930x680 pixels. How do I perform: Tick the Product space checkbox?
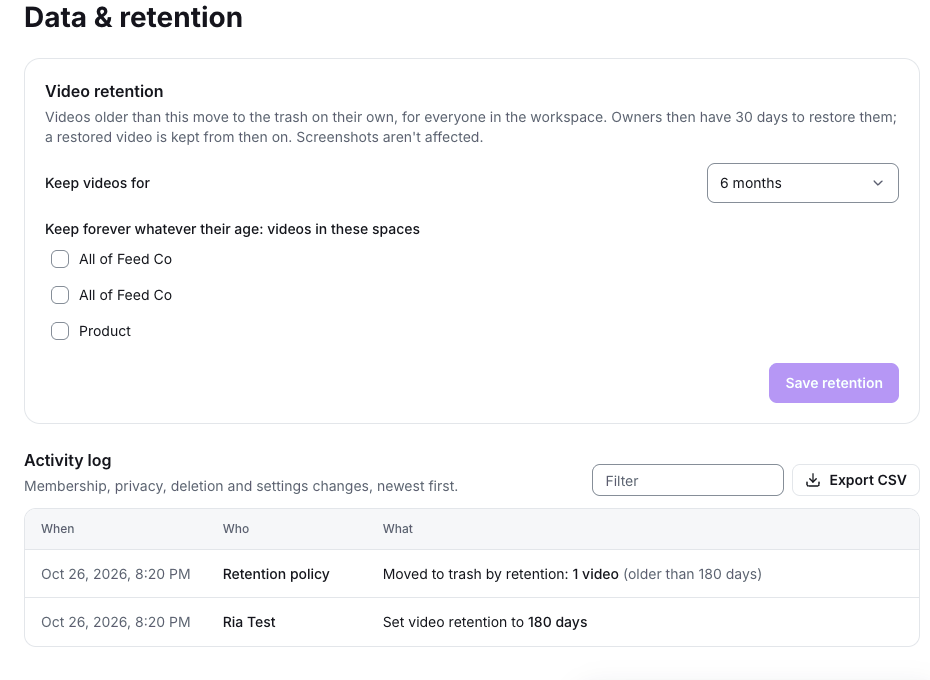60,331
